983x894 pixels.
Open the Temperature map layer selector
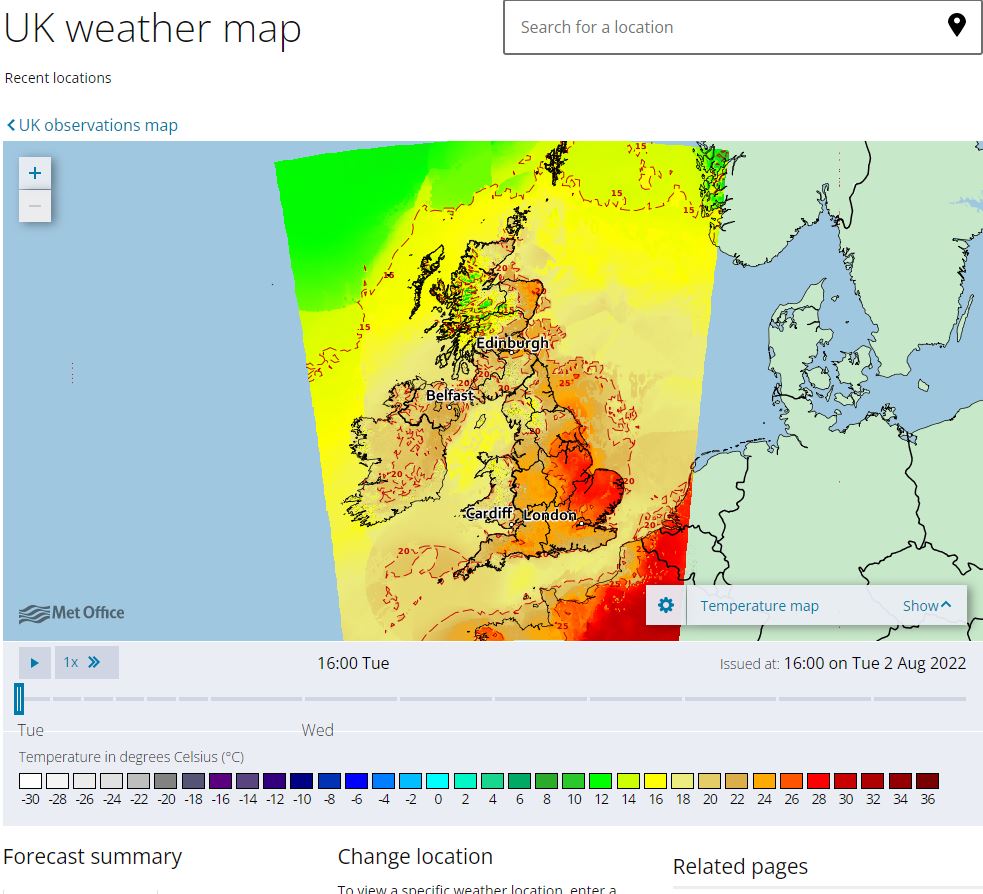[759, 606]
